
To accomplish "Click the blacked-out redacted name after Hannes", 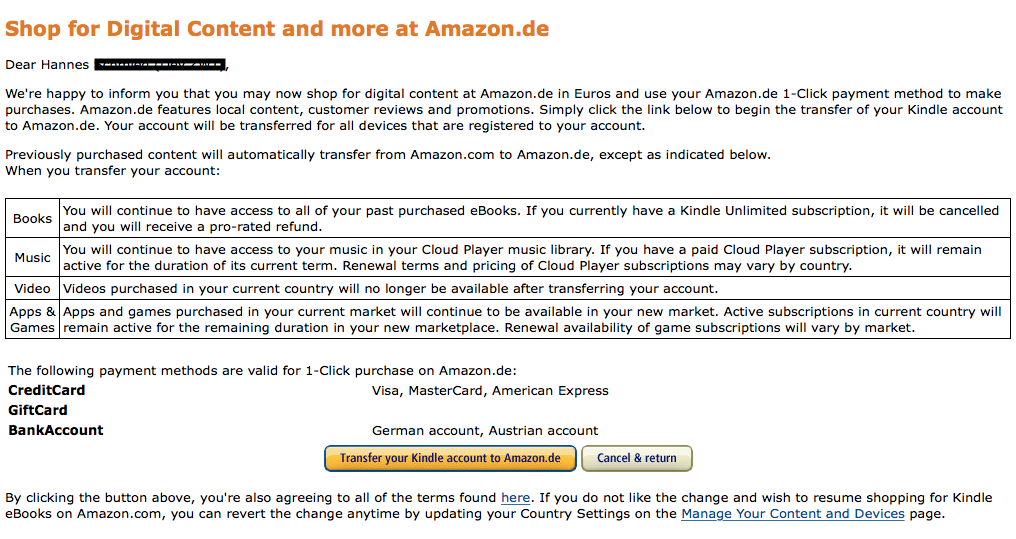I will click(x=160, y=66).
